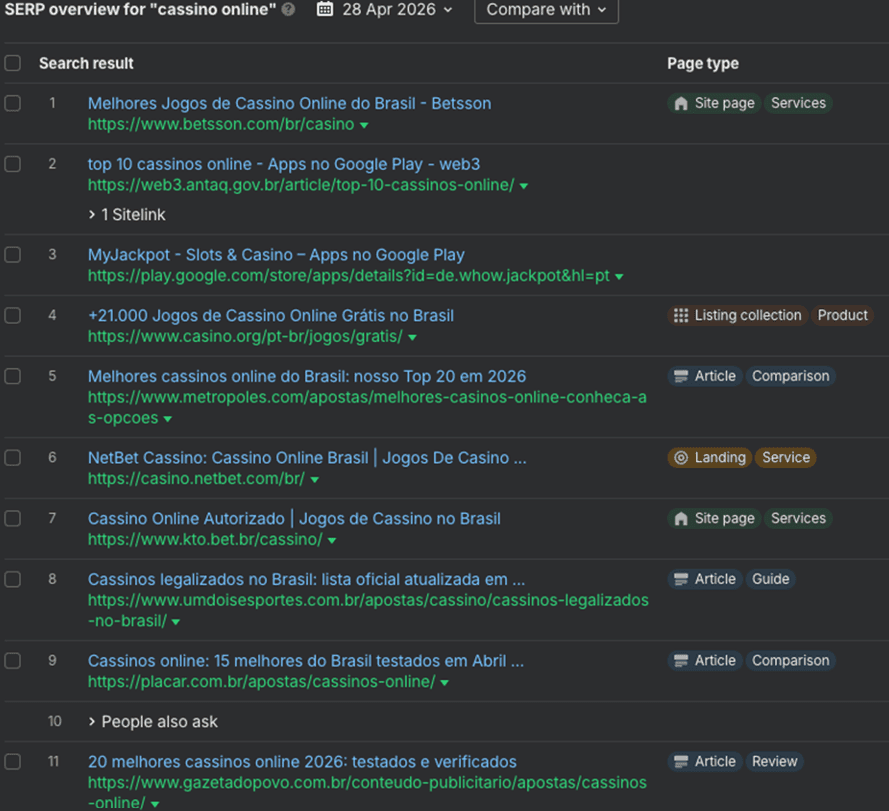This screenshot has height=811, width=889.
Task: Open the Cassinos legalizados no Brasil title
Action: tap(306, 579)
